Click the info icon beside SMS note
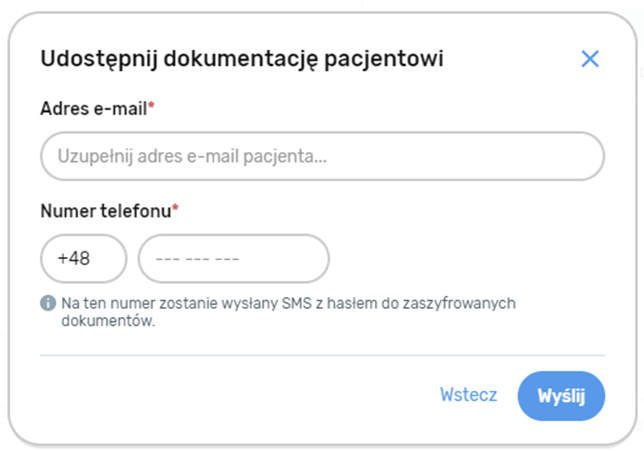Image resolution: width=644 pixels, height=451 pixels. tap(48, 303)
